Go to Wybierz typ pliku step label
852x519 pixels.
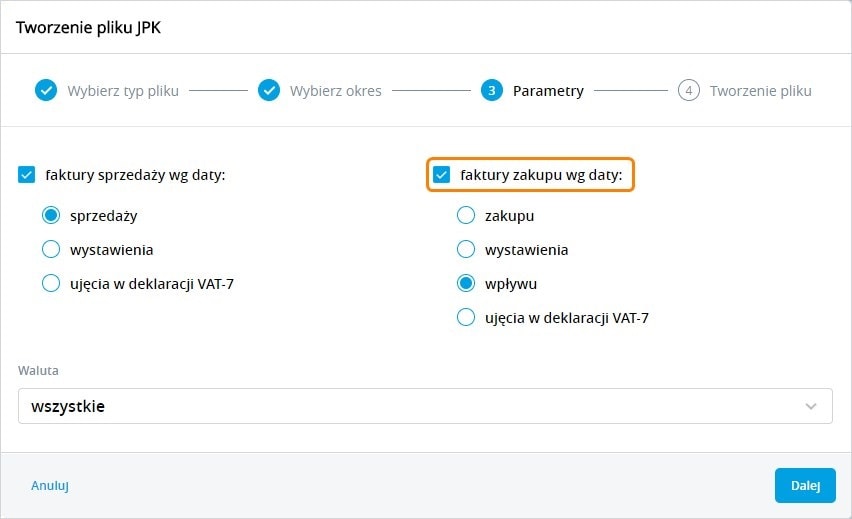pyautogui.click(x=123, y=91)
